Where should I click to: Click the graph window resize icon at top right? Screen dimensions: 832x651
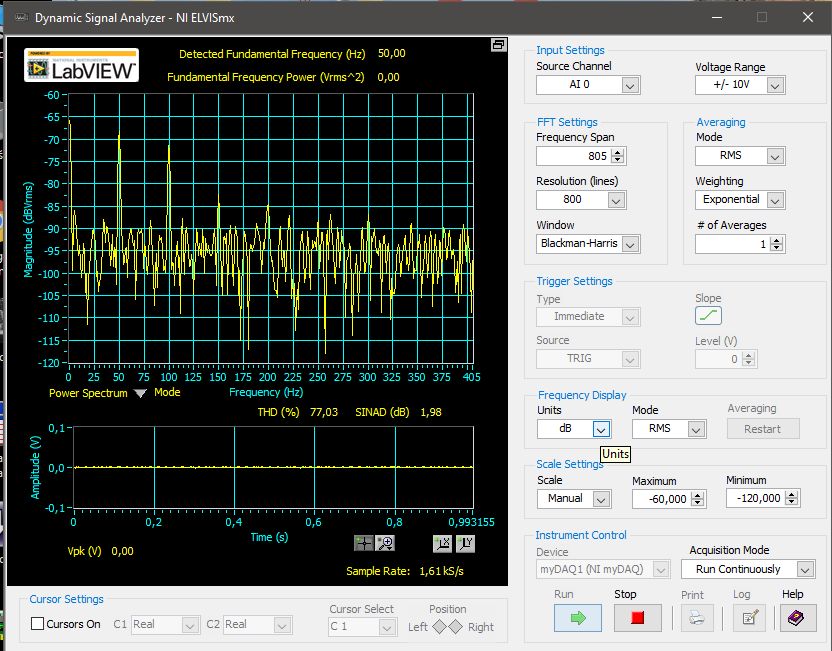(x=498, y=45)
